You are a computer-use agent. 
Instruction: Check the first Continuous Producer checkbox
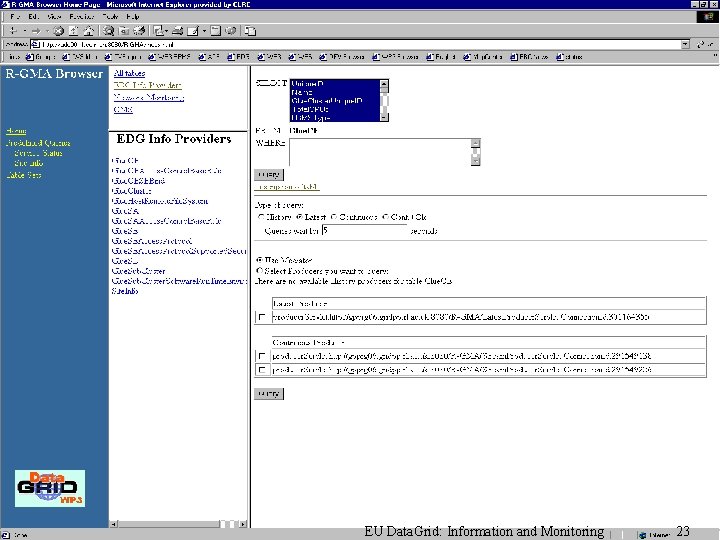(x=262, y=356)
